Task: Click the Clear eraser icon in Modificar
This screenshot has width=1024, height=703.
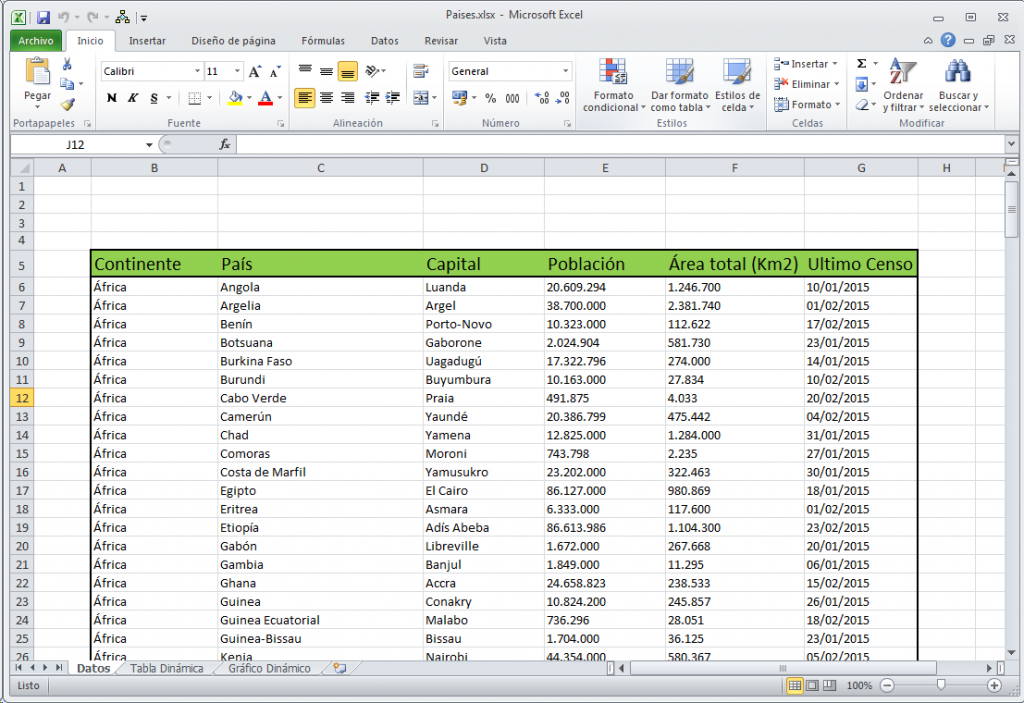Action: (x=862, y=105)
